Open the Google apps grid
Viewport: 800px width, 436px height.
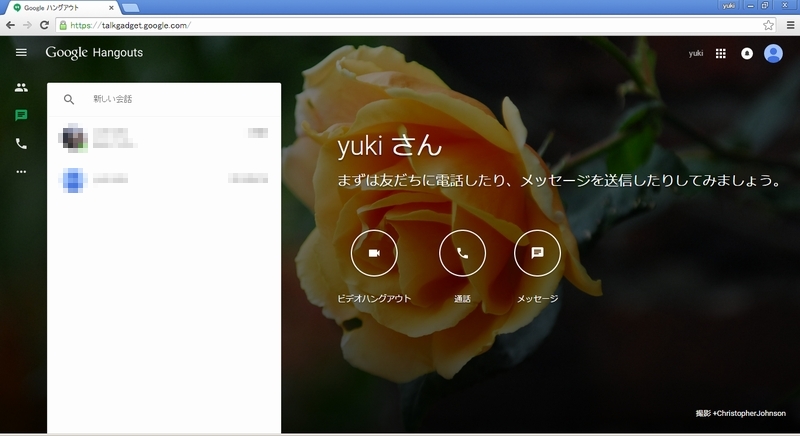tap(720, 54)
